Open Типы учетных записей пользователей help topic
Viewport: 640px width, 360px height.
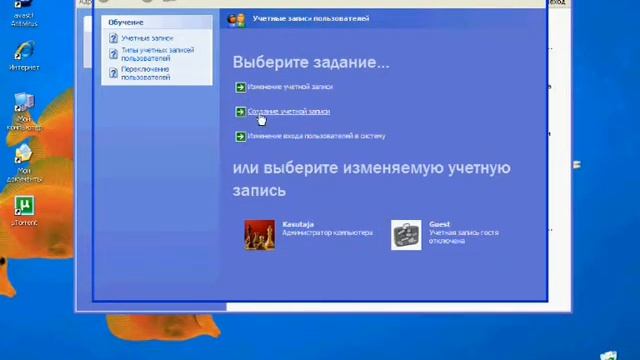pos(158,54)
